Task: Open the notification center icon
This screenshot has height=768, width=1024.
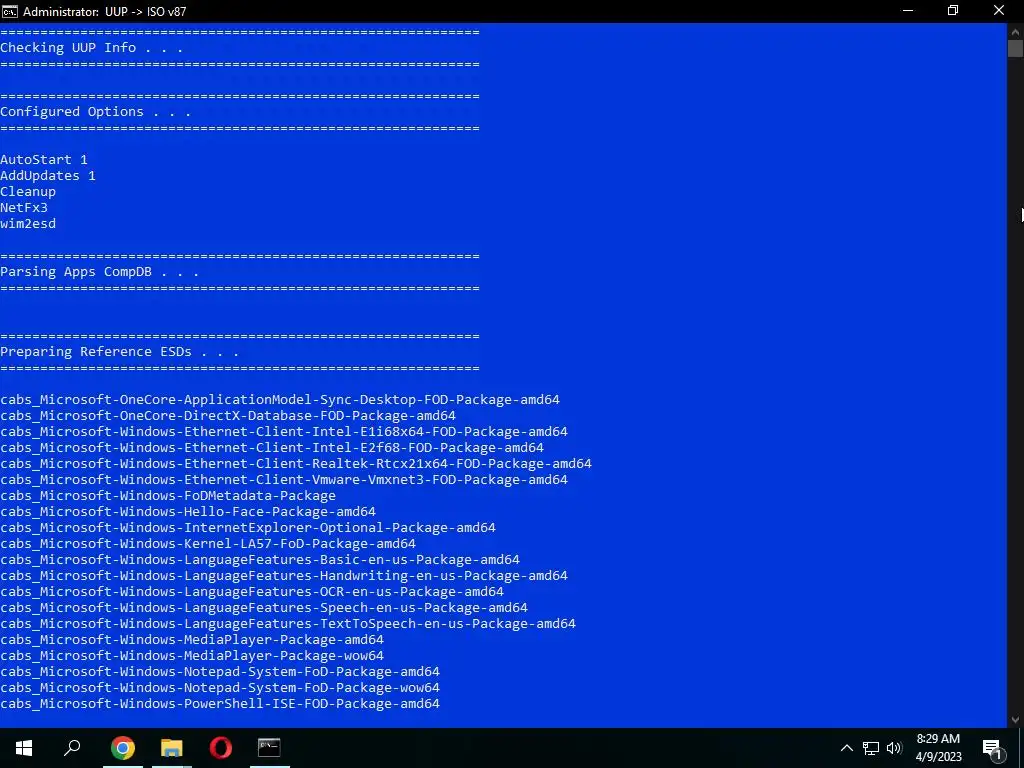Action: (x=993, y=749)
